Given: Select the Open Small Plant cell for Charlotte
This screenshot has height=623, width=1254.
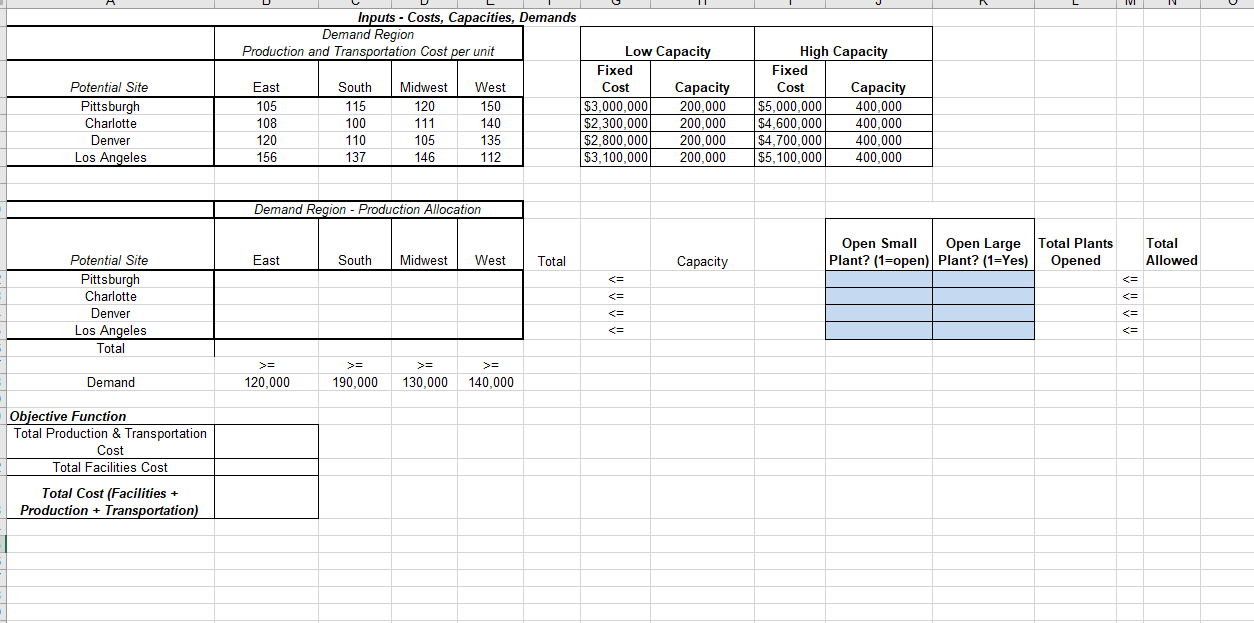Looking at the screenshot, I should 879,296.
